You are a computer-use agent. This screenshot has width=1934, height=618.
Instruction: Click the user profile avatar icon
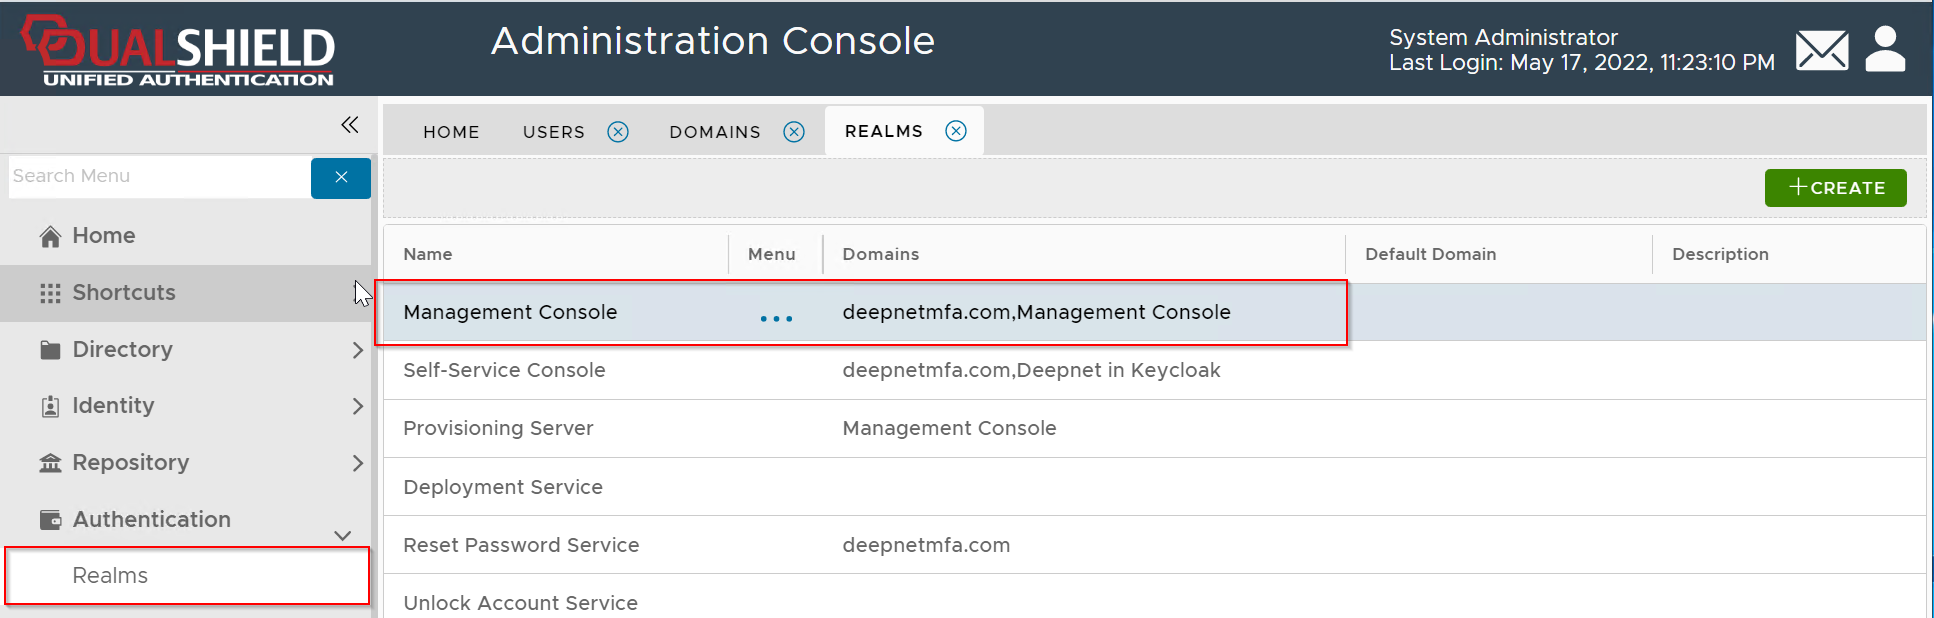click(x=1885, y=50)
